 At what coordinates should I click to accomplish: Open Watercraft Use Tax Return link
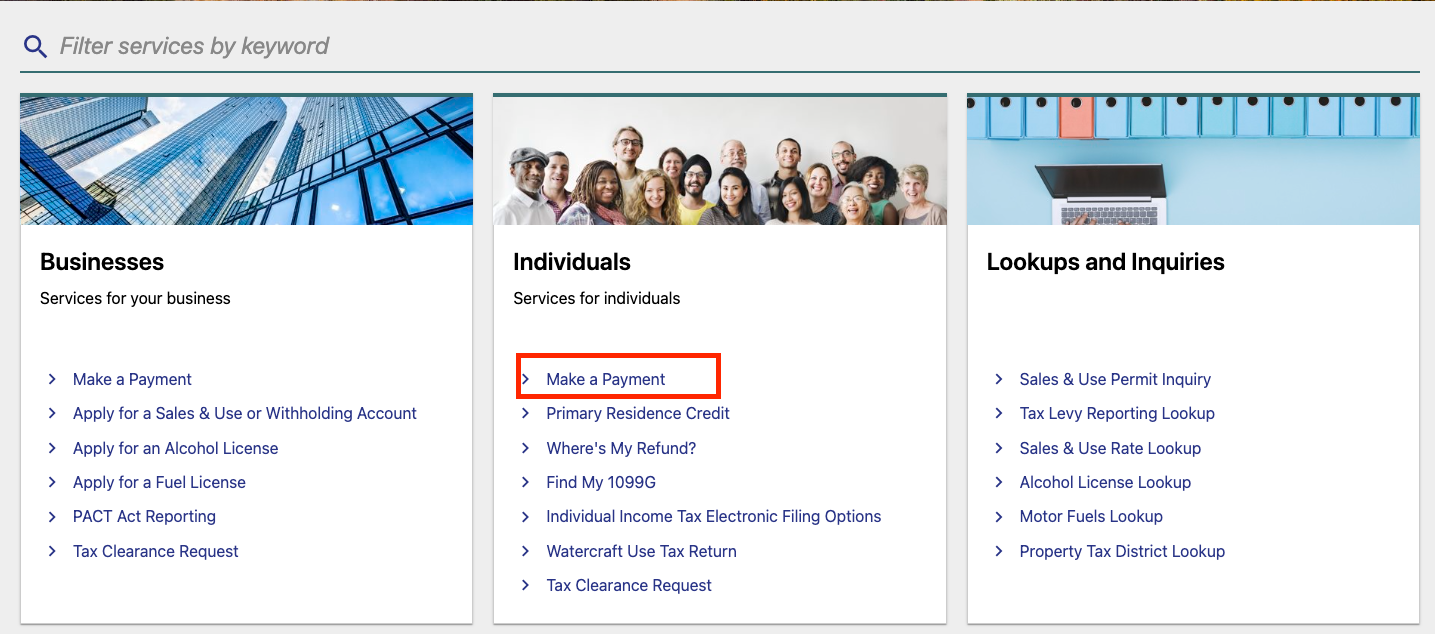tap(641, 551)
